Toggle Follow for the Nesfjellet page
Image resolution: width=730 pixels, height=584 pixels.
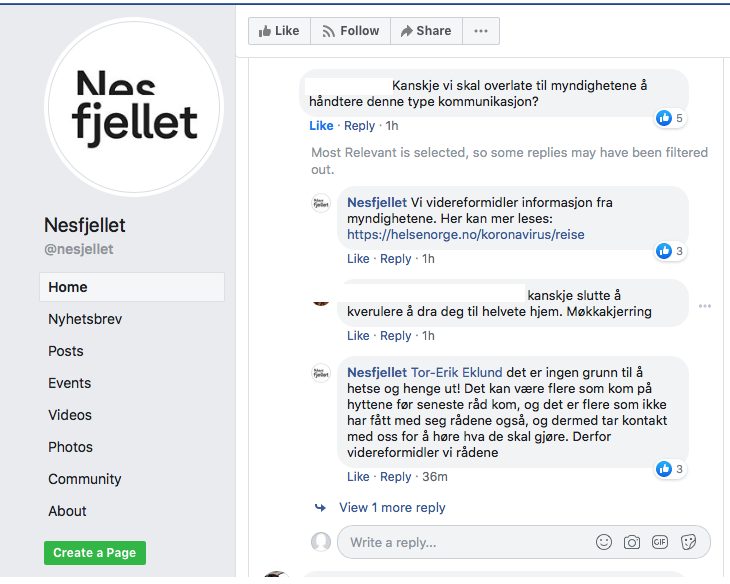[x=350, y=31]
